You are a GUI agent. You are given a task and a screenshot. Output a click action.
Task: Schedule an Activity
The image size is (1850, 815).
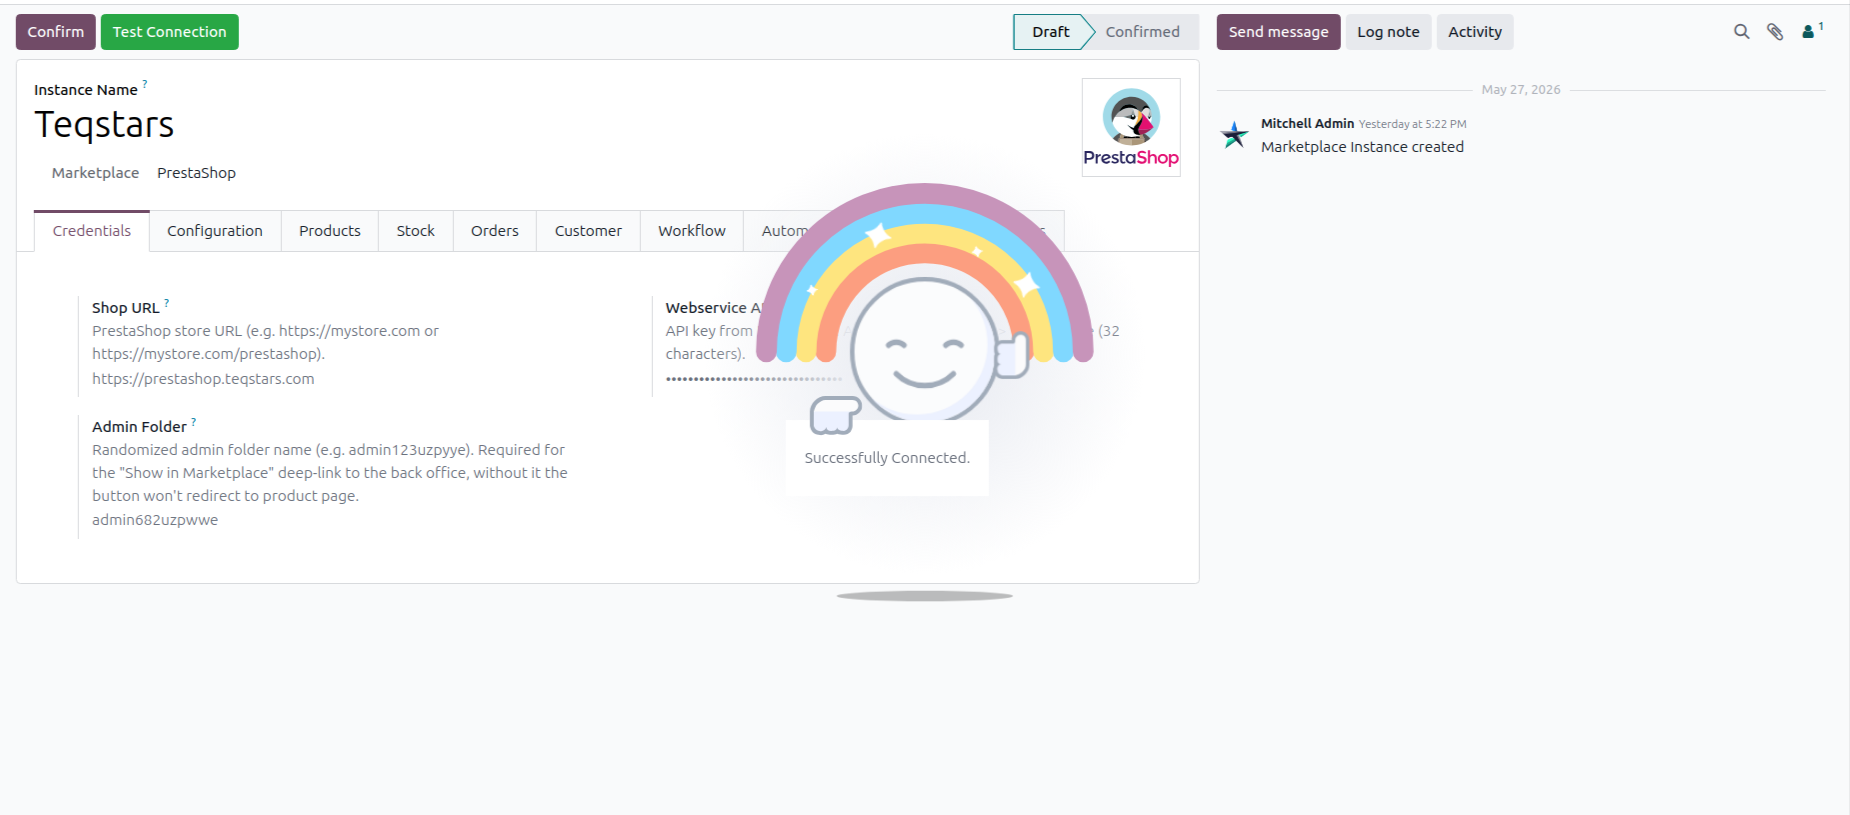point(1475,32)
